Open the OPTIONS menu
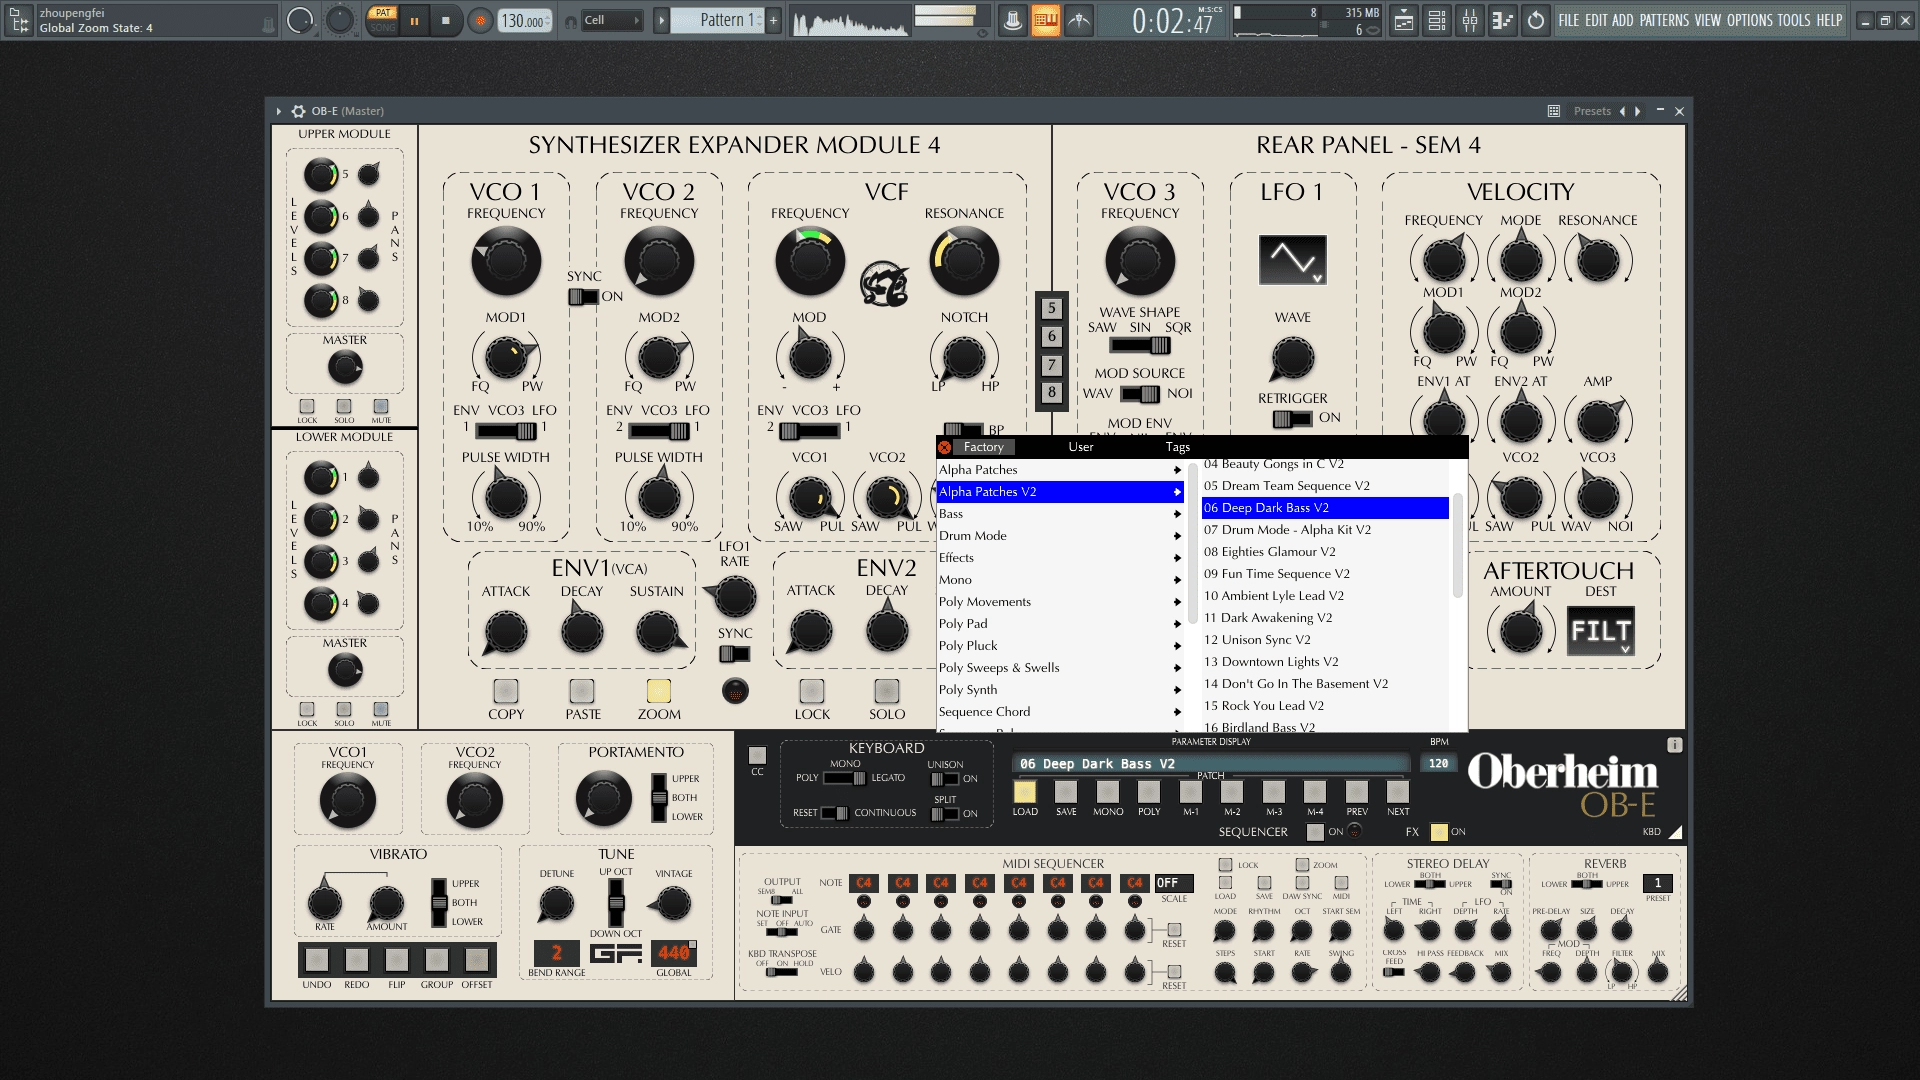This screenshot has width=1920, height=1080. (x=1749, y=20)
